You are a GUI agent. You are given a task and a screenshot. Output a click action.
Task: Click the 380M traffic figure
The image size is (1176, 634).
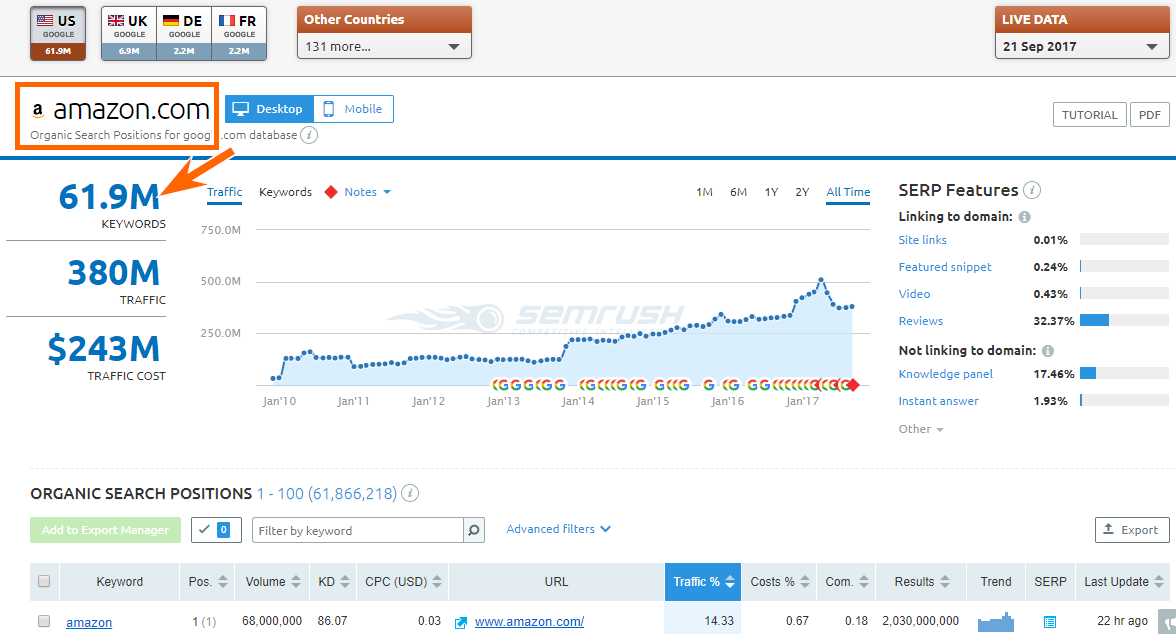114,273
